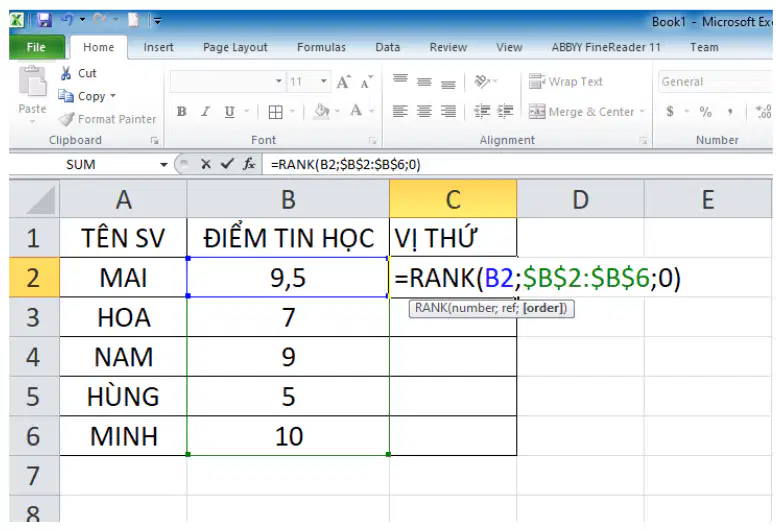
Task: Click Decrease Font Size icon
Action: [x=366, y=82]
